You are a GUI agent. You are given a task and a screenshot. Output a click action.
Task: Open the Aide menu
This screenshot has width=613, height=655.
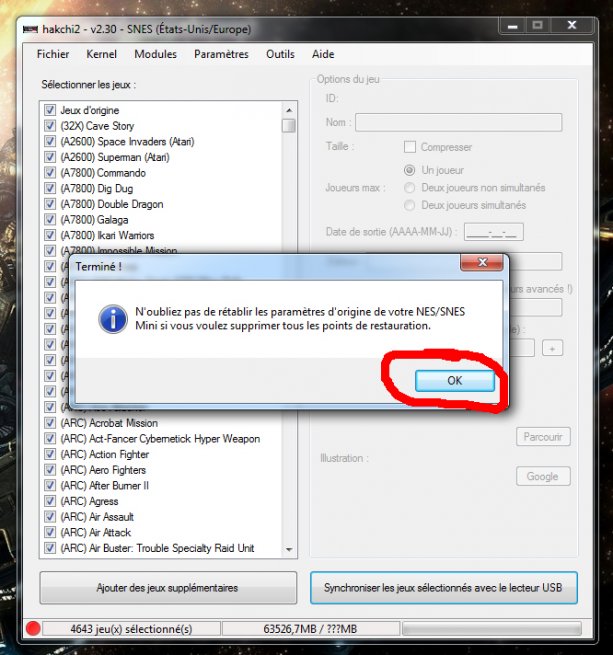[x=323, y=54]
